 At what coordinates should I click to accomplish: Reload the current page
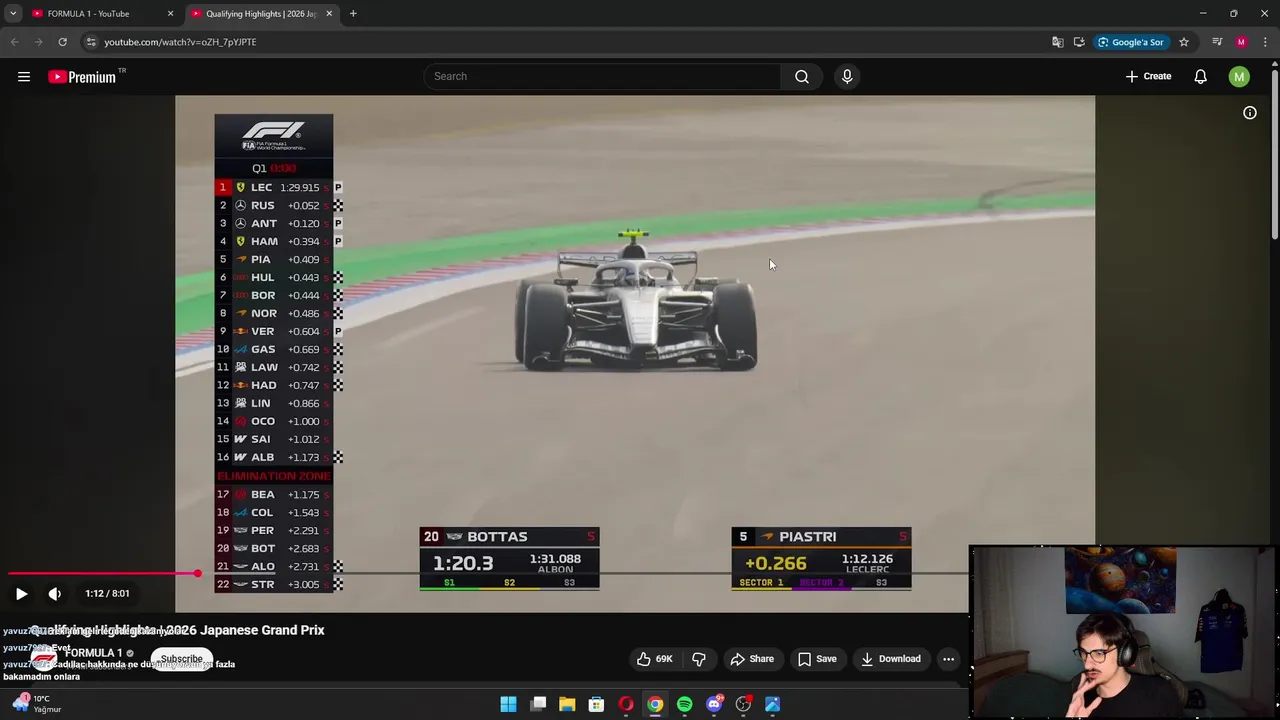[x=62, y=42]
